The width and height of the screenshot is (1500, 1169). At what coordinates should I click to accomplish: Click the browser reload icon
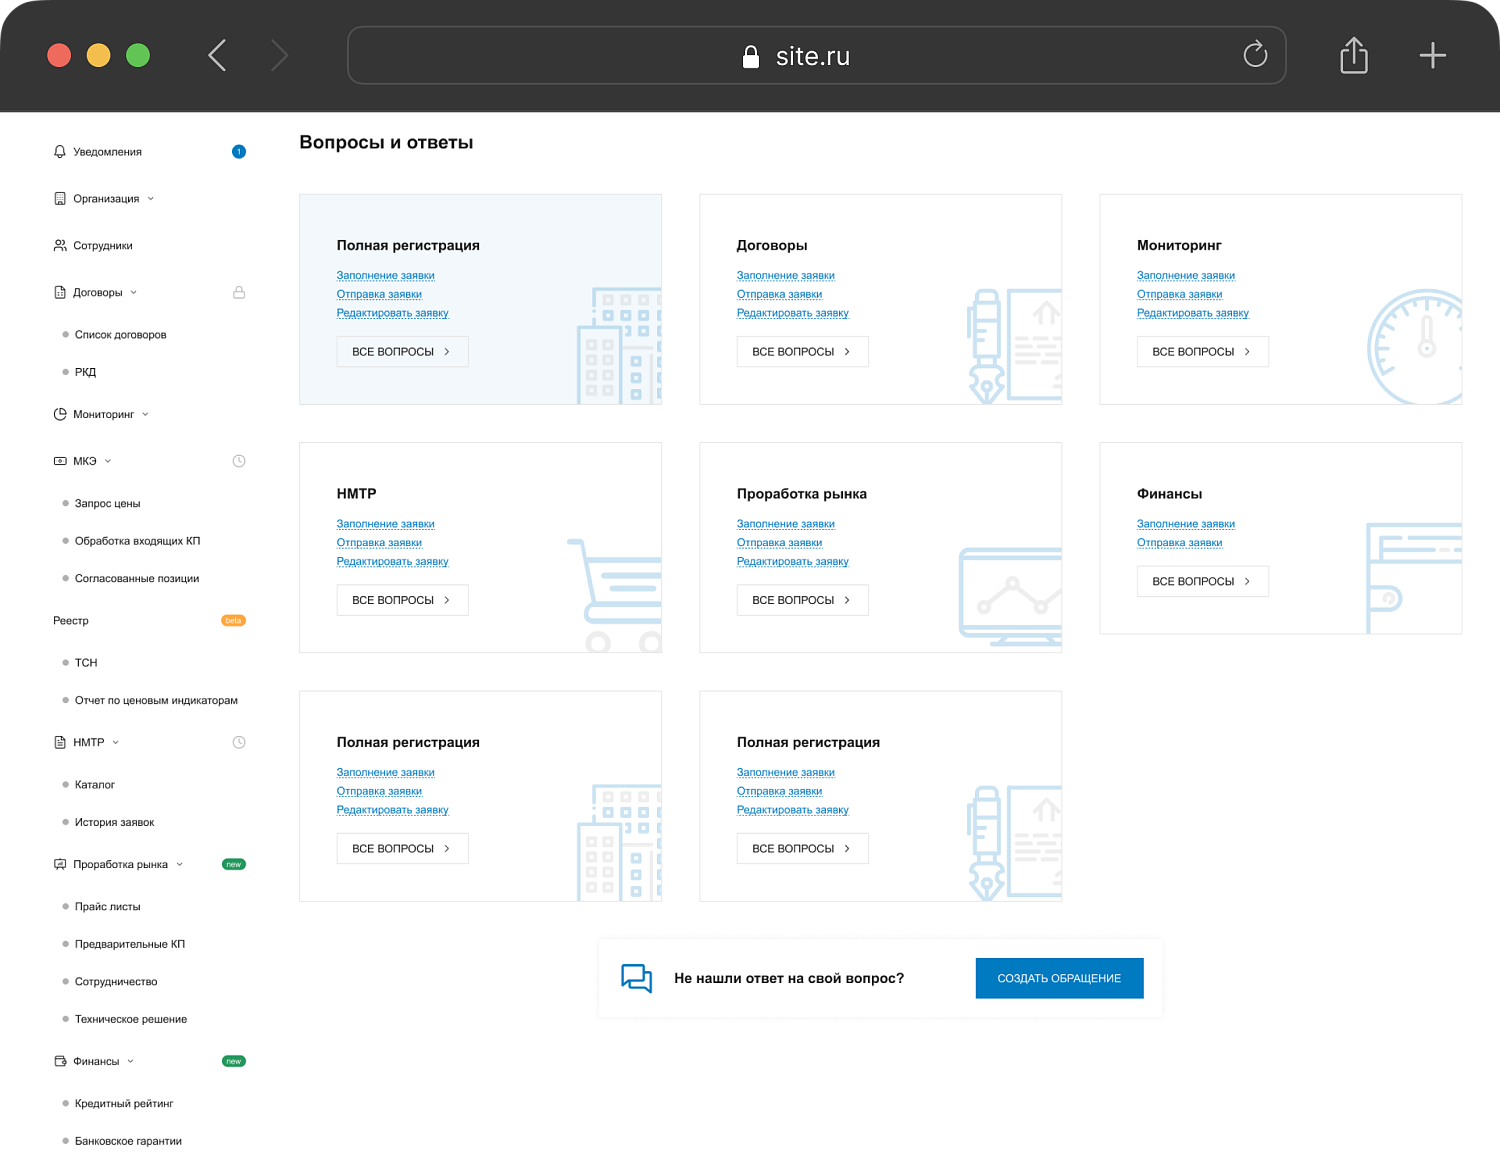[x=1255, y=55]
